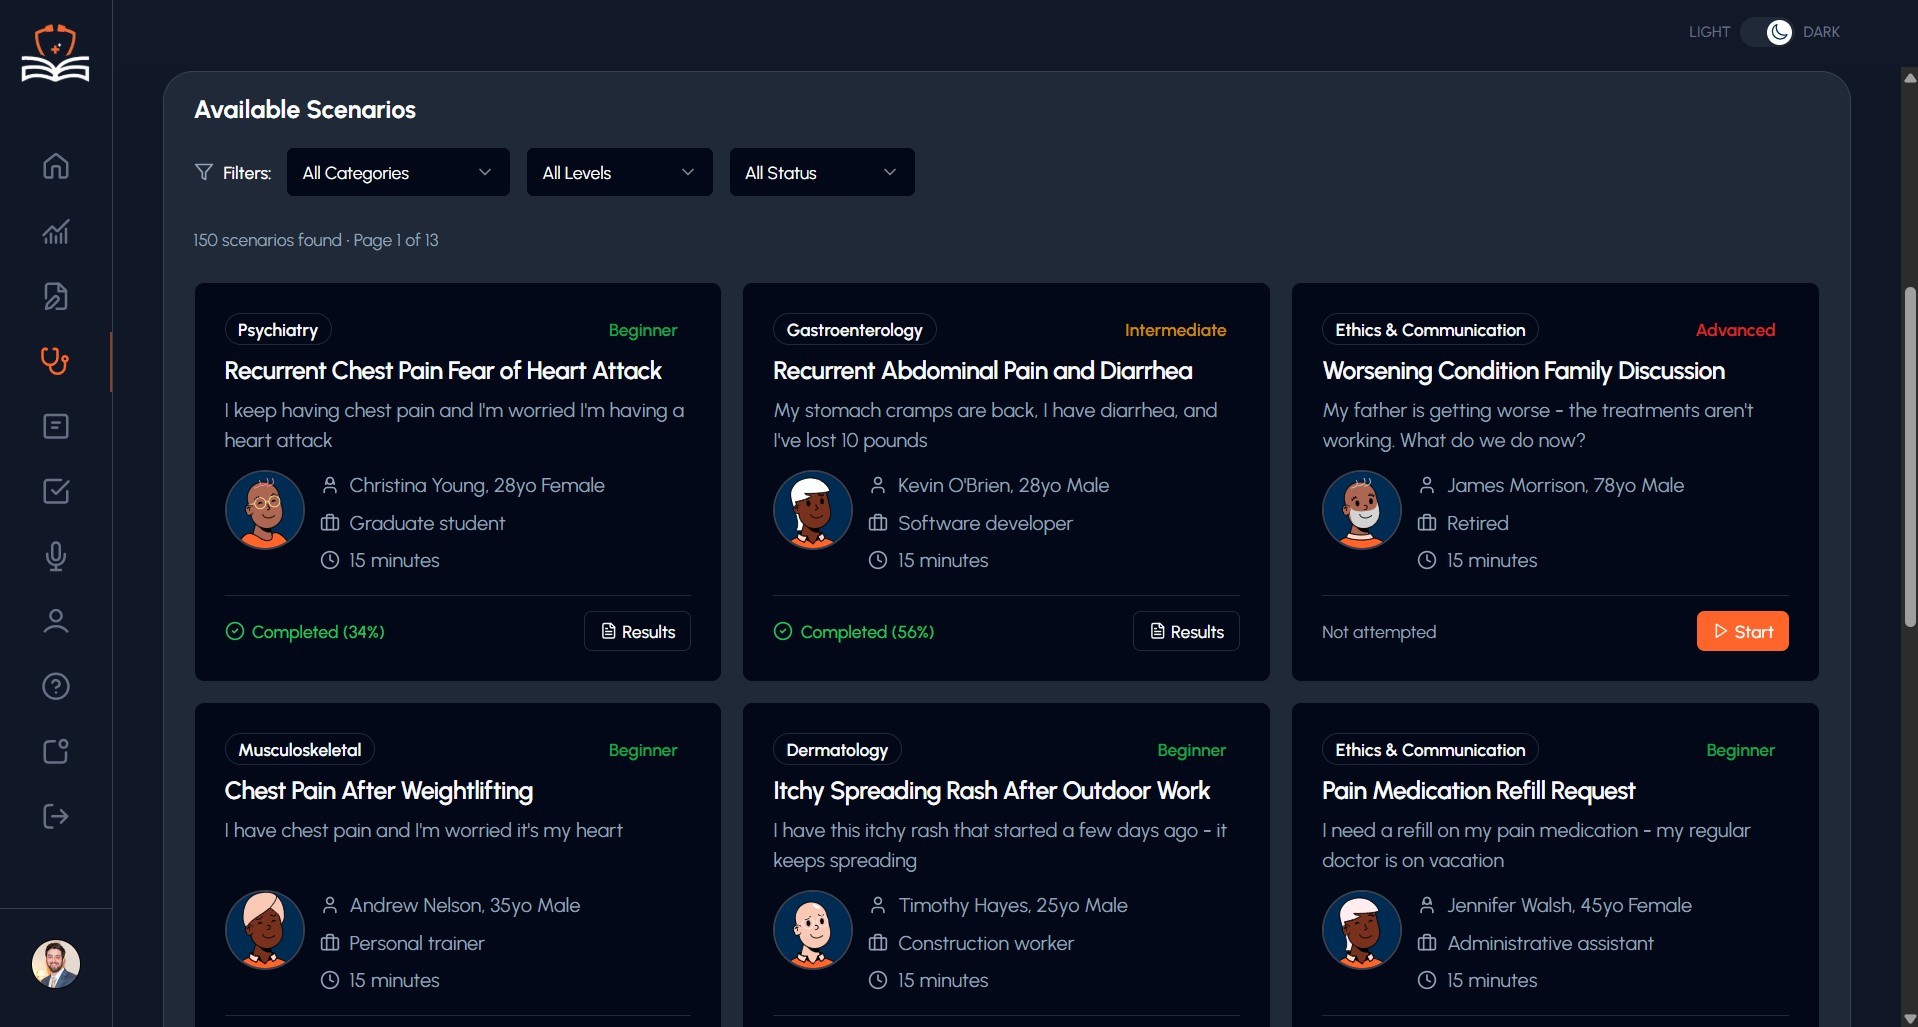Open the Home icon in sidebar
Image resolution: width=1918 pixels, height=1027 pixels.
[56, 166]
